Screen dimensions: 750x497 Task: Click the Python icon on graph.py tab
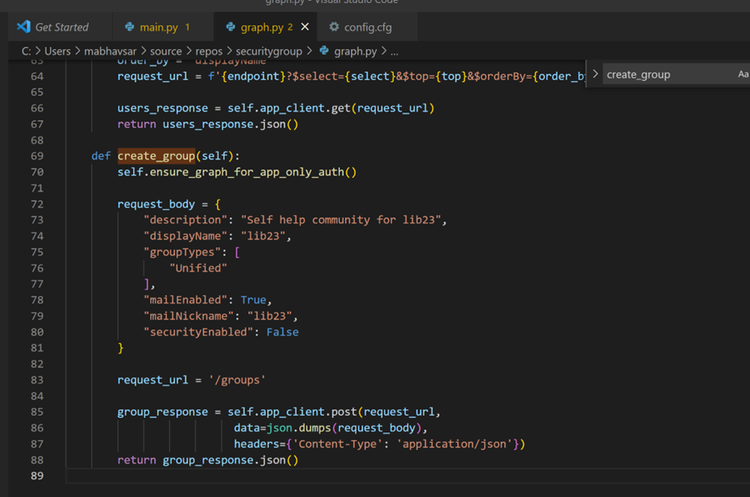pos(231,27)
